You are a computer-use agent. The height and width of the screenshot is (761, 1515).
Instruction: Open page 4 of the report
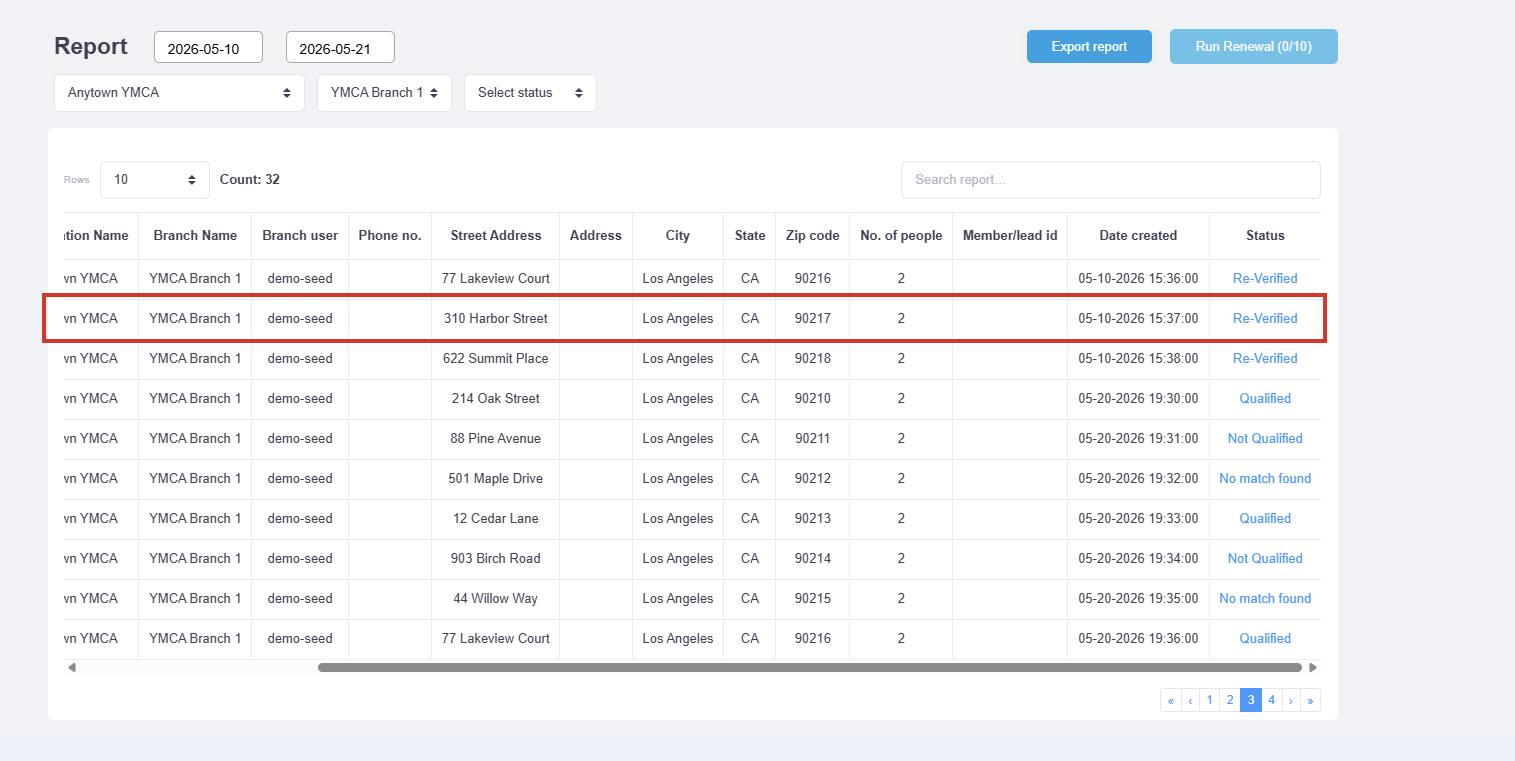pos(1272,700)
